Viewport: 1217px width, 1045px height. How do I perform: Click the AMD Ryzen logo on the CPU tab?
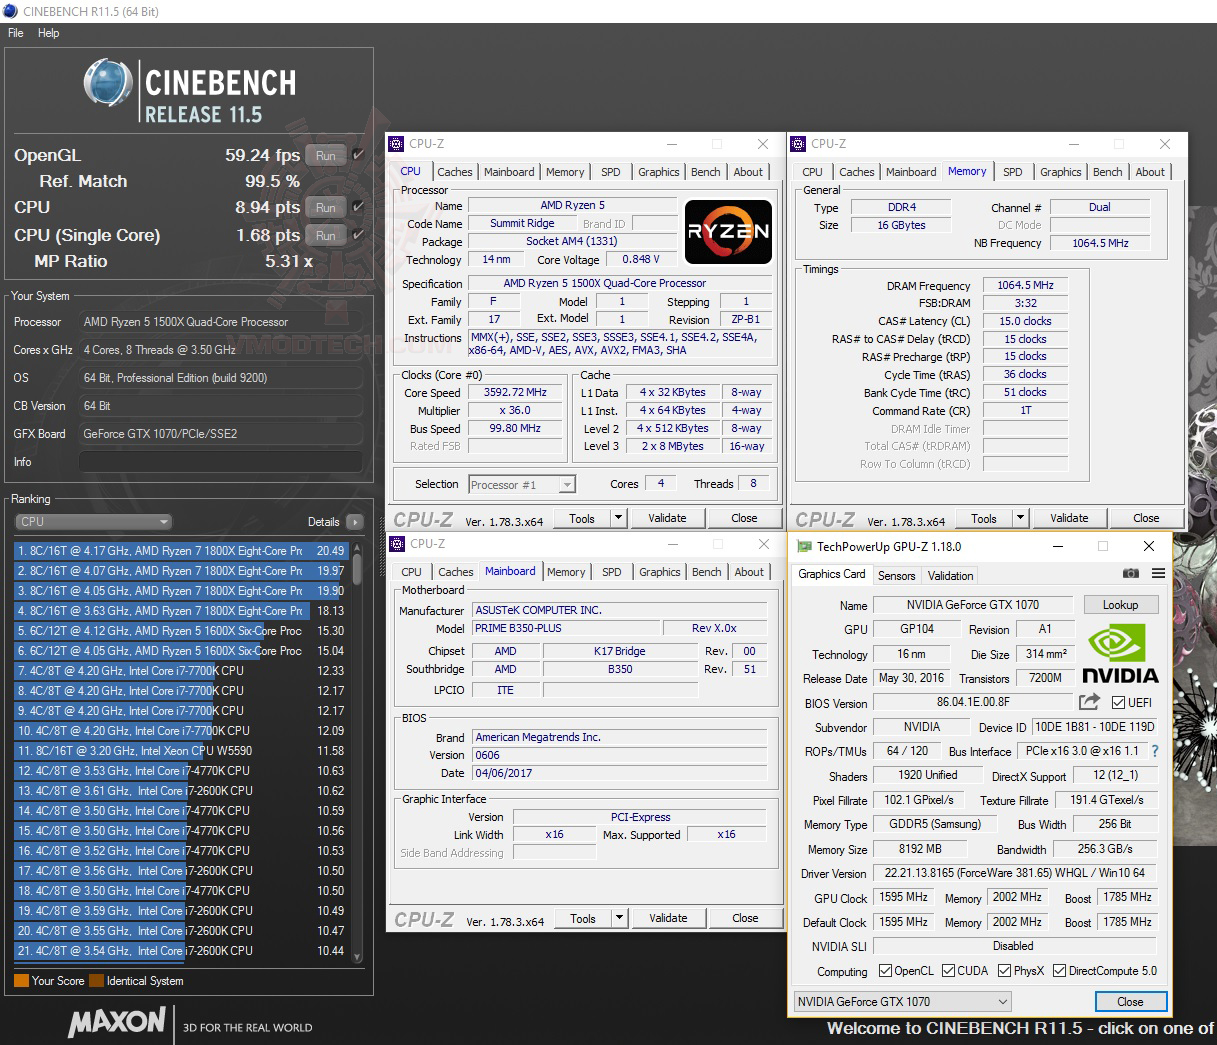click(728, 232)
